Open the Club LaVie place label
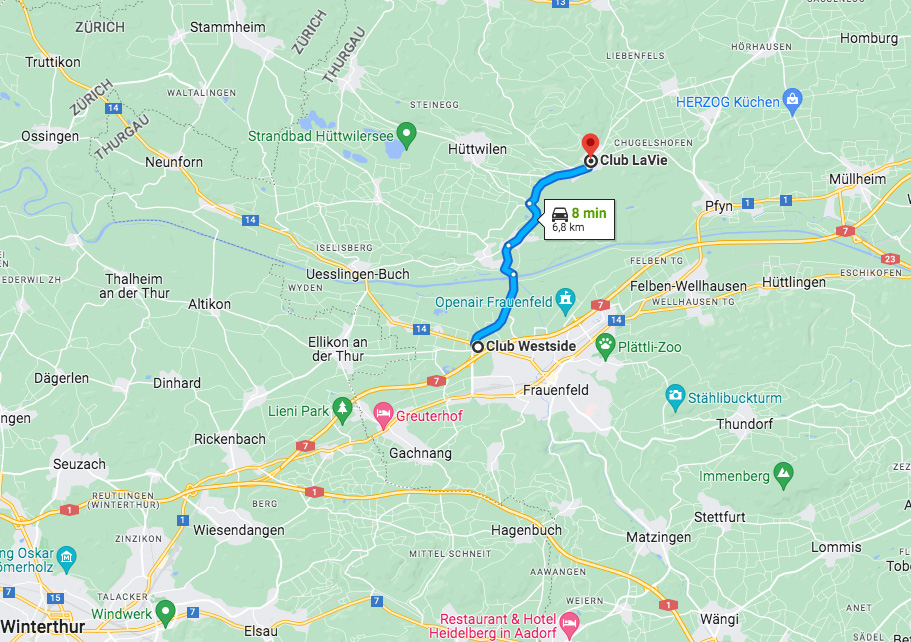Image resolution: width=911 pixels, height=642 pixels. pos(633,160)
